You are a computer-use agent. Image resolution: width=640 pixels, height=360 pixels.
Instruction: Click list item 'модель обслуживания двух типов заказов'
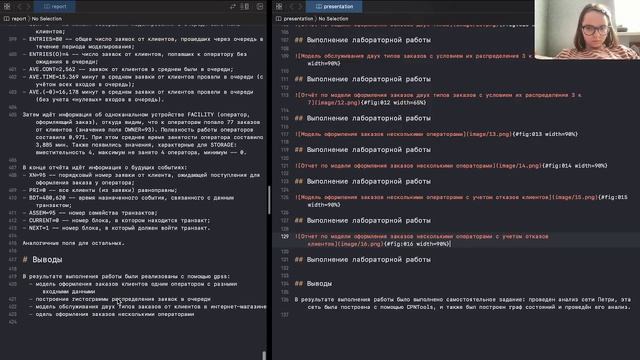147,307
